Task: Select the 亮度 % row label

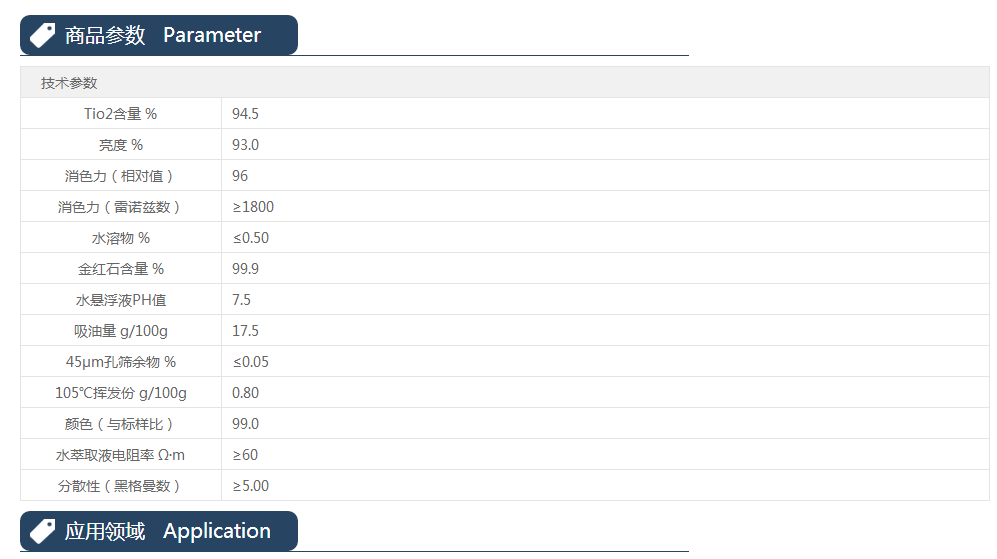Action: click(120, 145)
